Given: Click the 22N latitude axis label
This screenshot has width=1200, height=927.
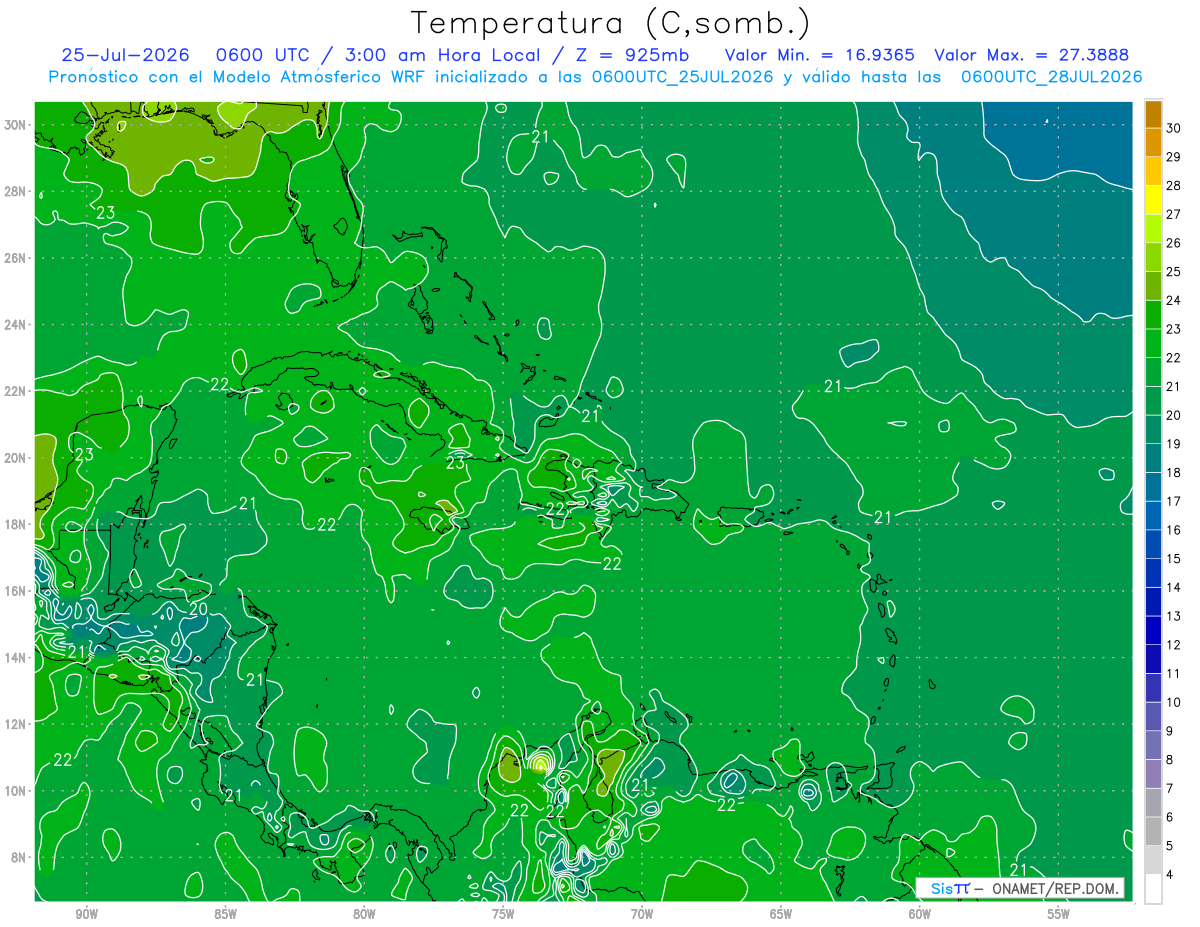Looking at the screenshot, I should pos(16,391).
